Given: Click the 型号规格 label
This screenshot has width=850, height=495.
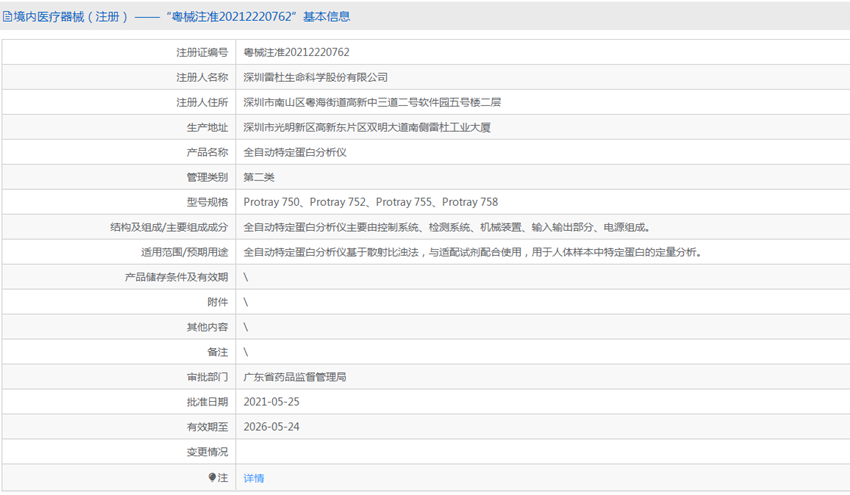Looking at the screenshot, I should point(207,202).
